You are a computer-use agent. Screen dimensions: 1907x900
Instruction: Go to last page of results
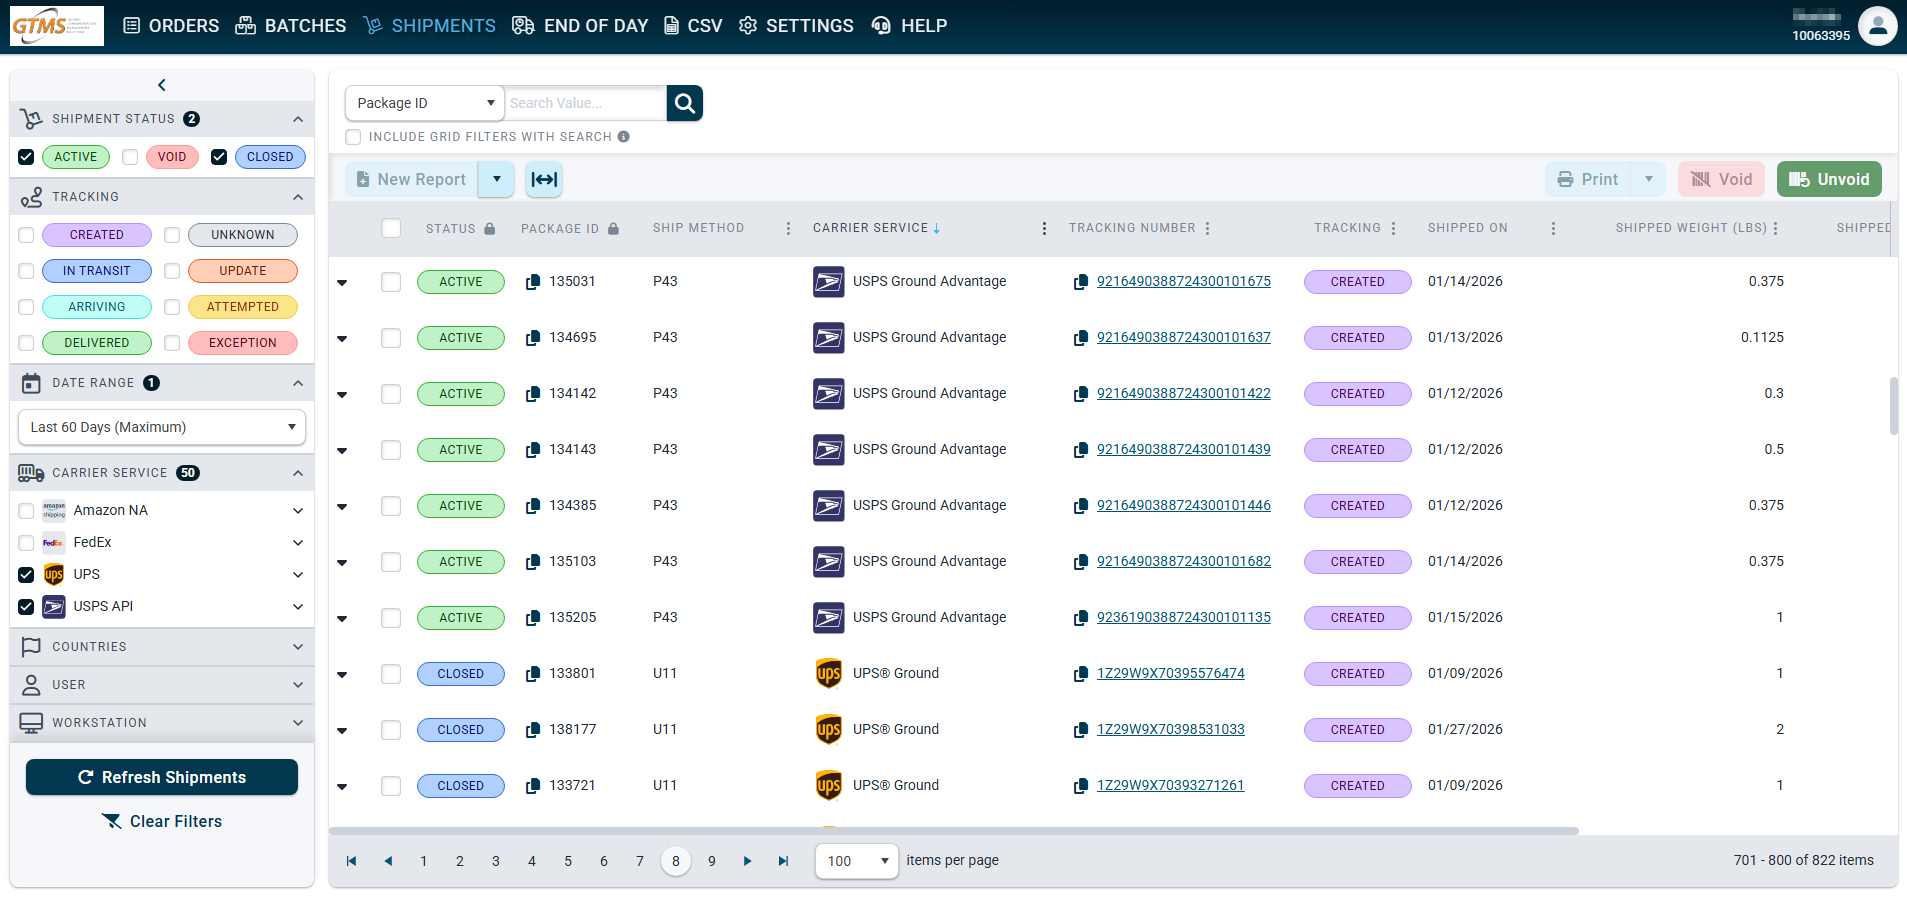[783, 861]
